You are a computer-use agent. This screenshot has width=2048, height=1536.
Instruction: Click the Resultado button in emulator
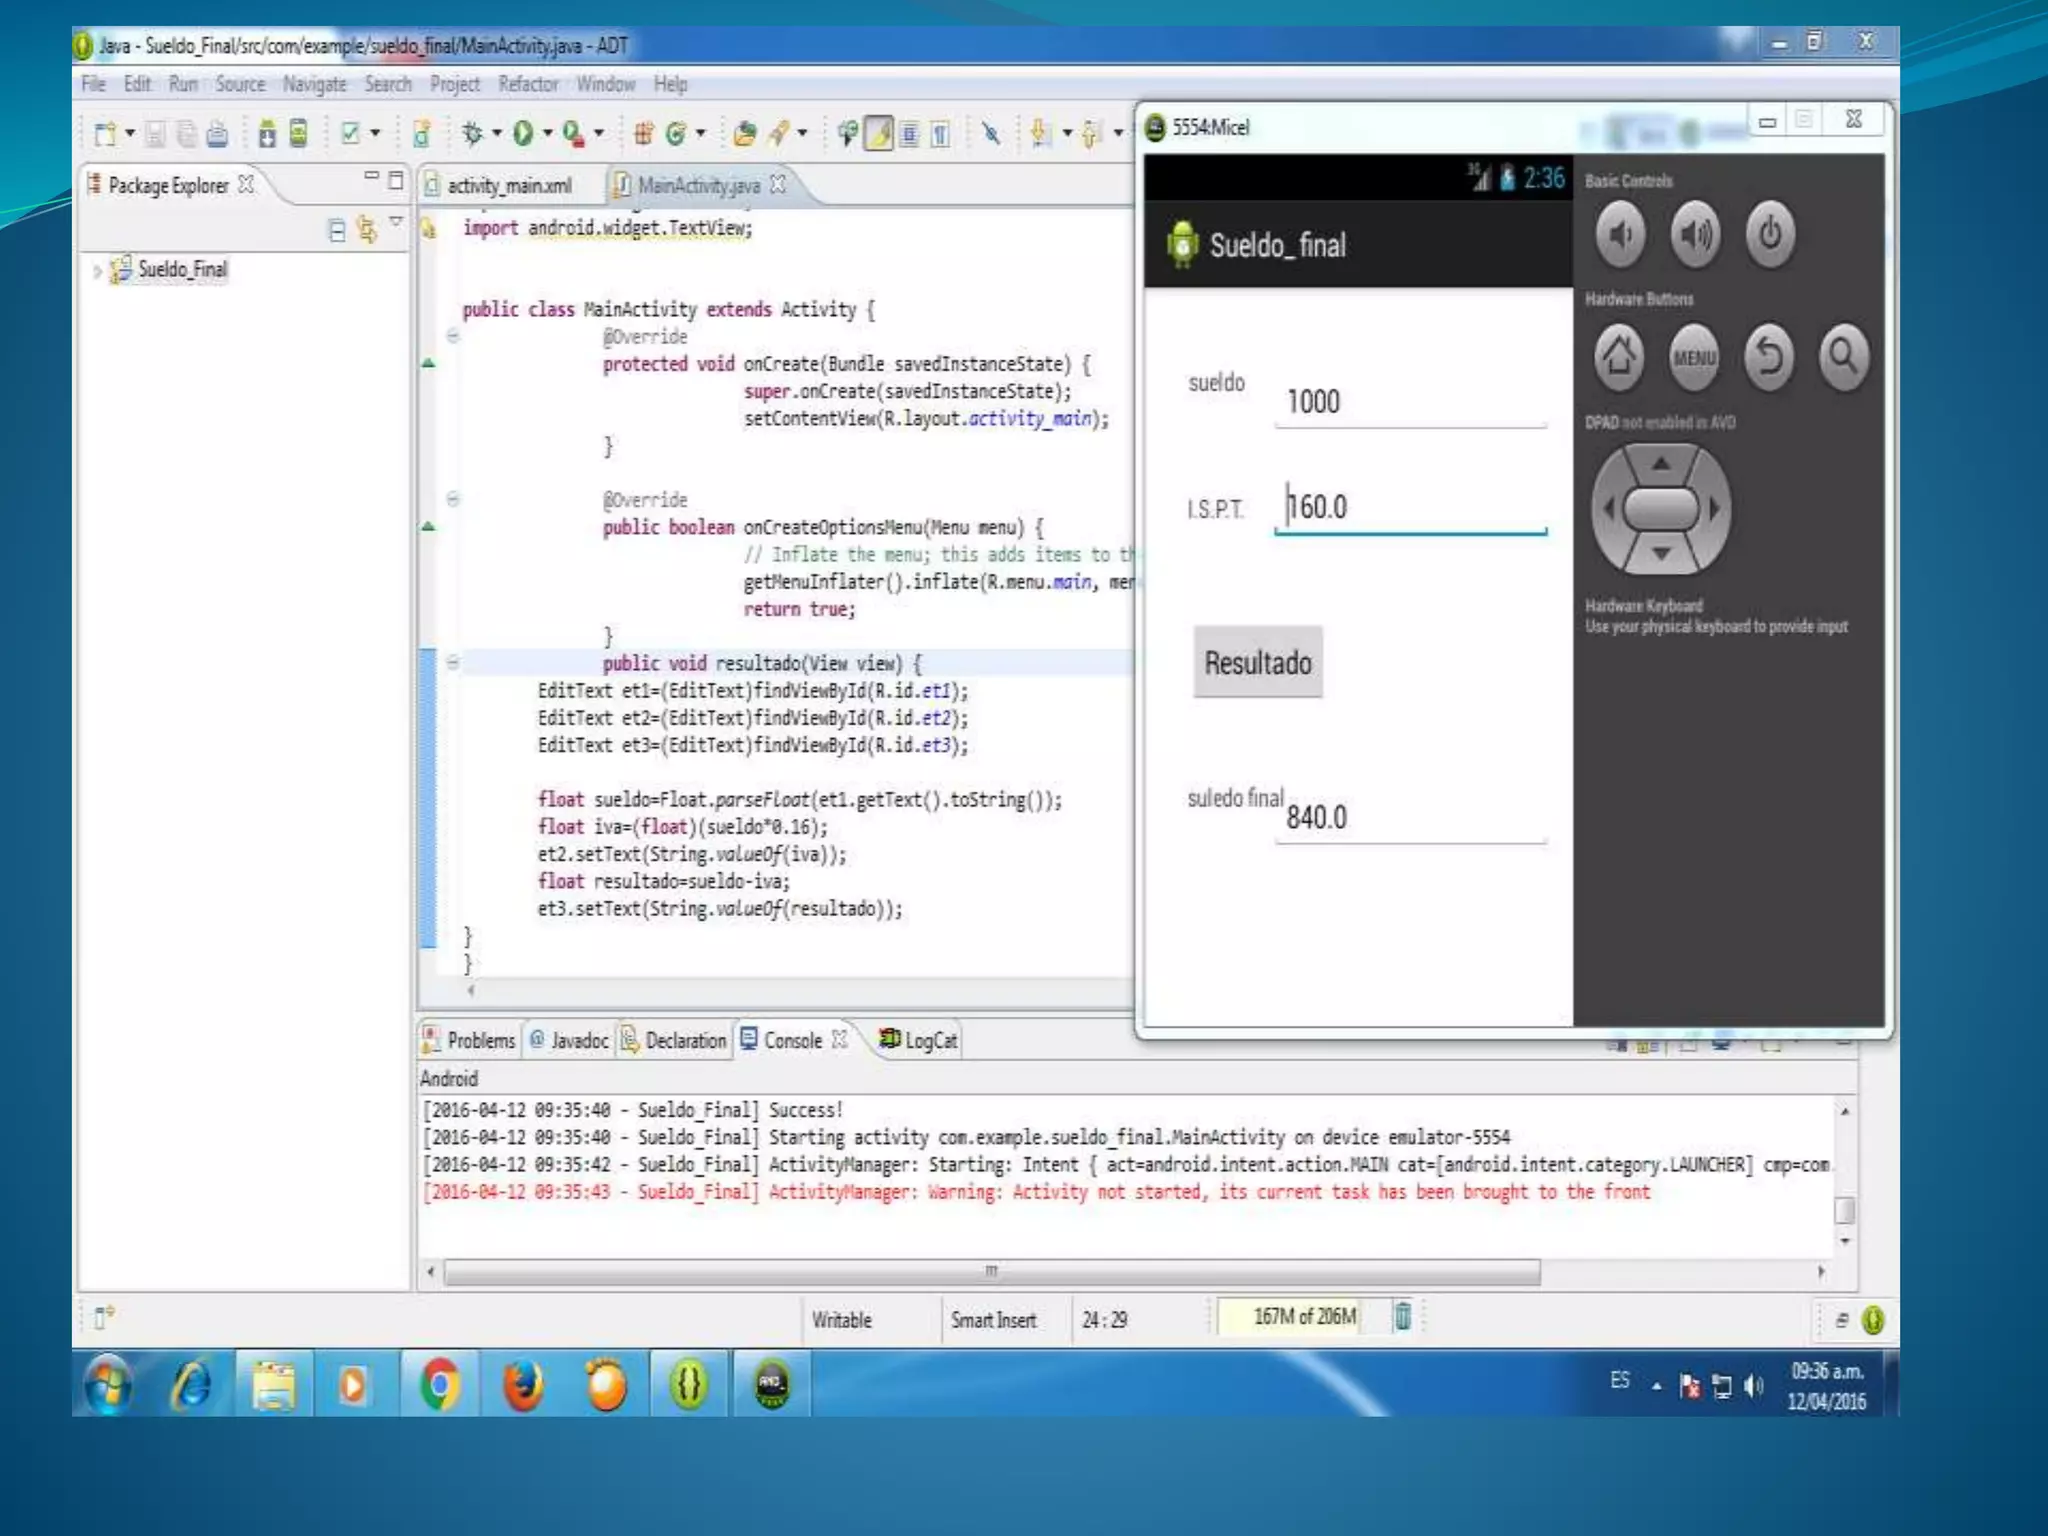tap(1257, 662)
